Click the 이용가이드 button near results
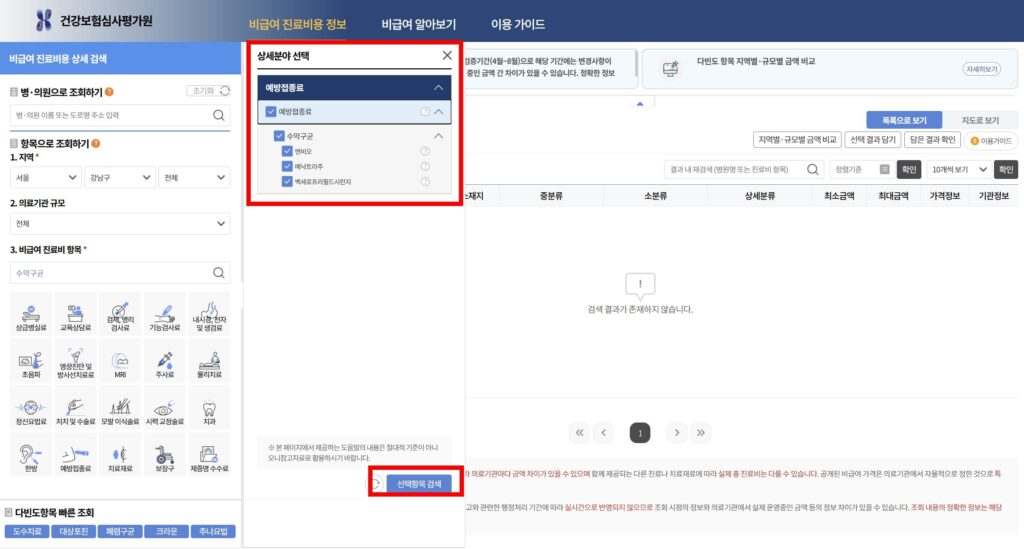1024x549 pixels. [991, 140]
